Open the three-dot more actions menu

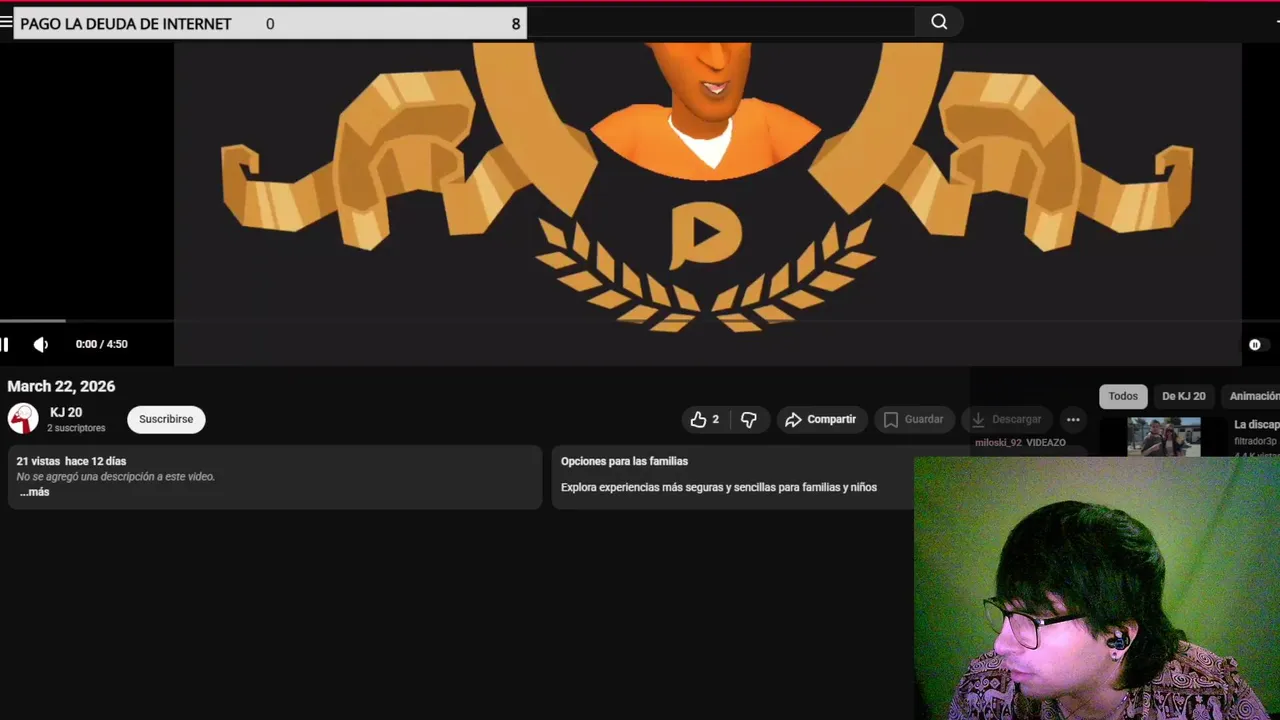(x=1073, y=420)
